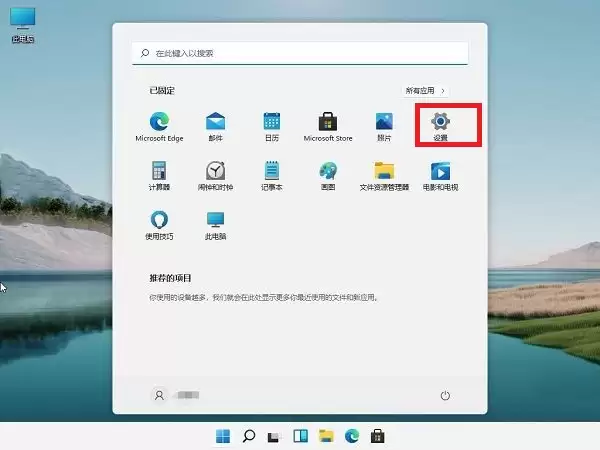Open the user account profile button

176,395
